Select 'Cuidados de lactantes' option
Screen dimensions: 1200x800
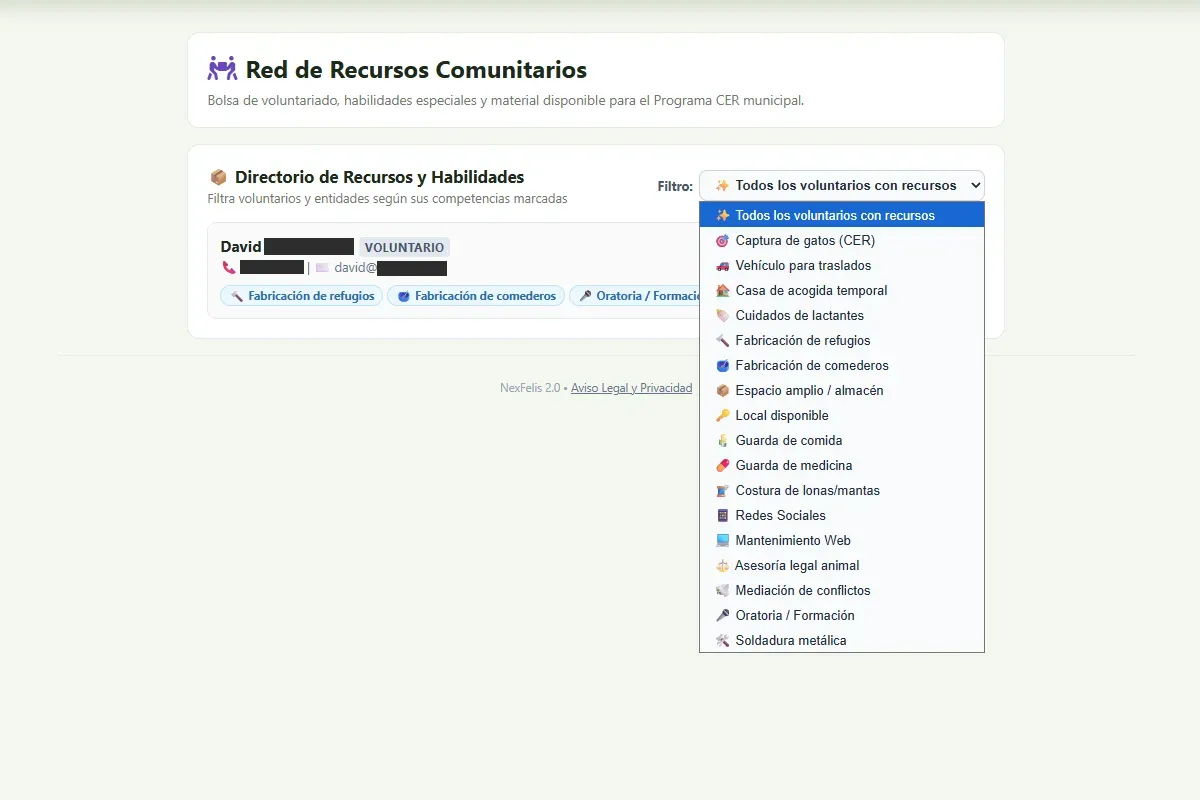[x=842, y=315]
